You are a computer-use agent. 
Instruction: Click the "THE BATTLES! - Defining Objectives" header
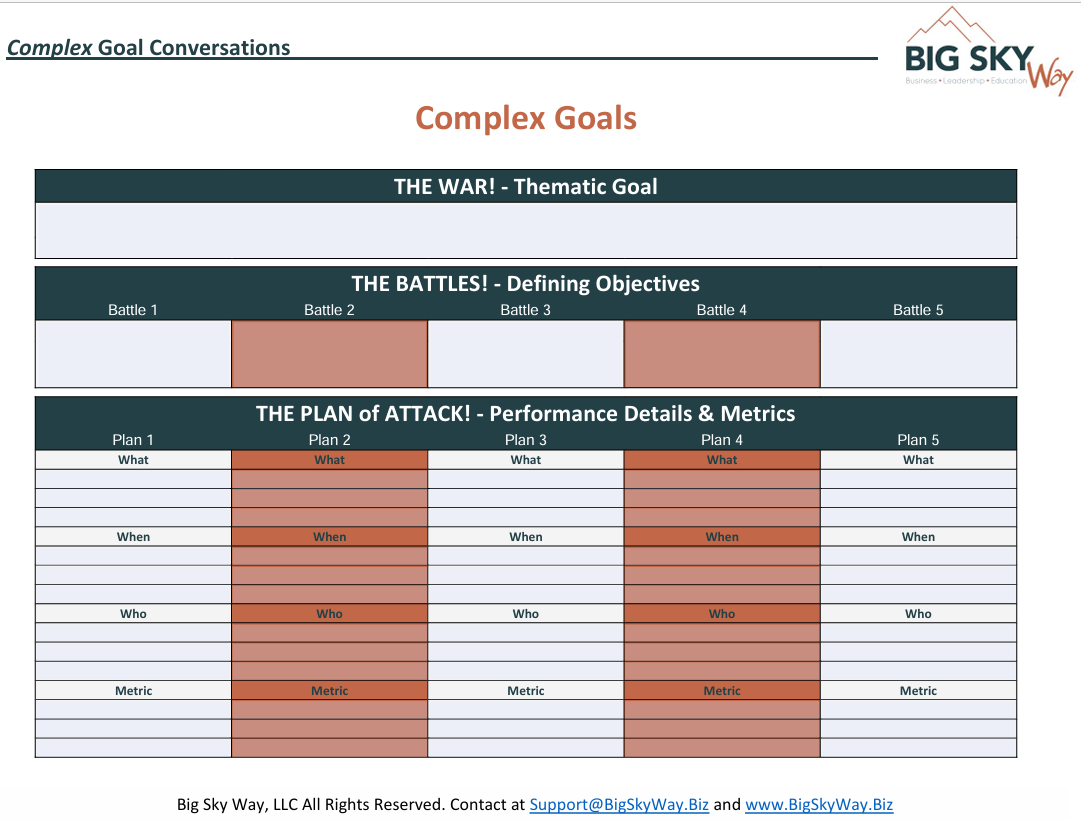click(526, 283)
